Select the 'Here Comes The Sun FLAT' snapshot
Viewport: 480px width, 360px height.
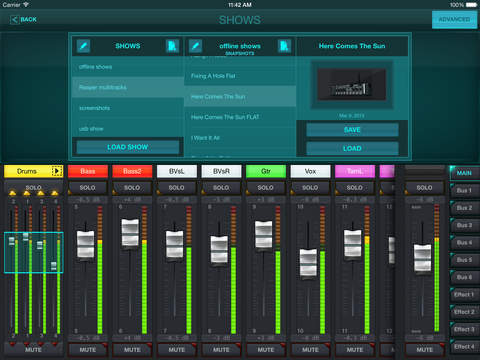click(x=240, y=117)
